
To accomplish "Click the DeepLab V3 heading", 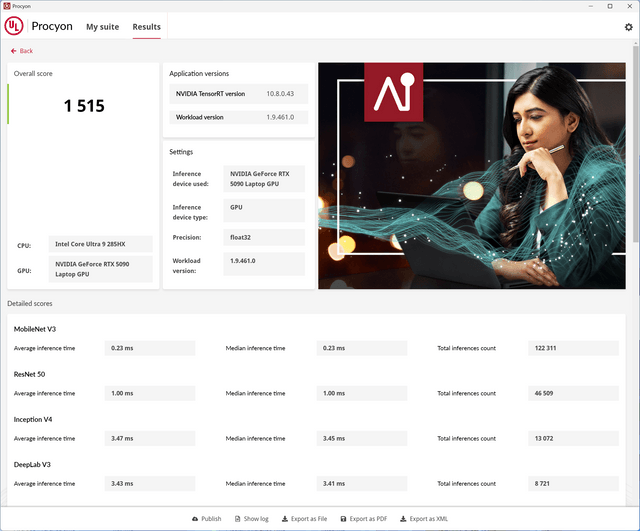I will click(x=32, y=464).
